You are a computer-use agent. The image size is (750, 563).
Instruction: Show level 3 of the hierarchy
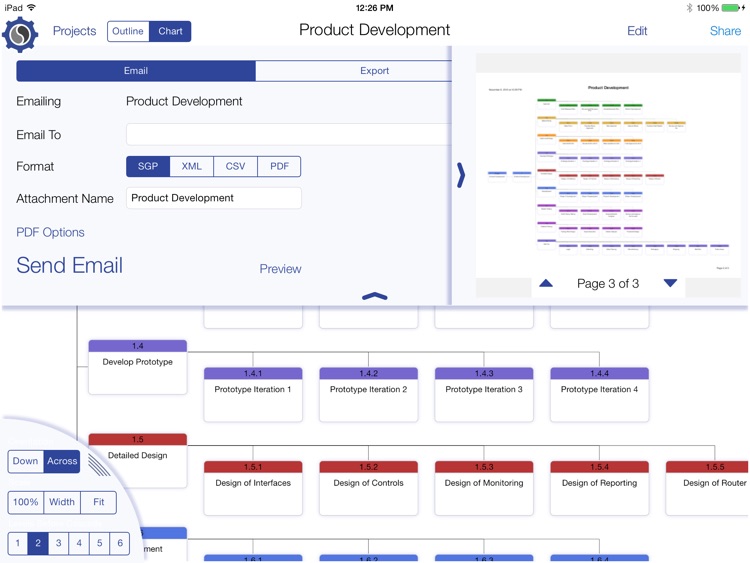(x=58, y=543)
